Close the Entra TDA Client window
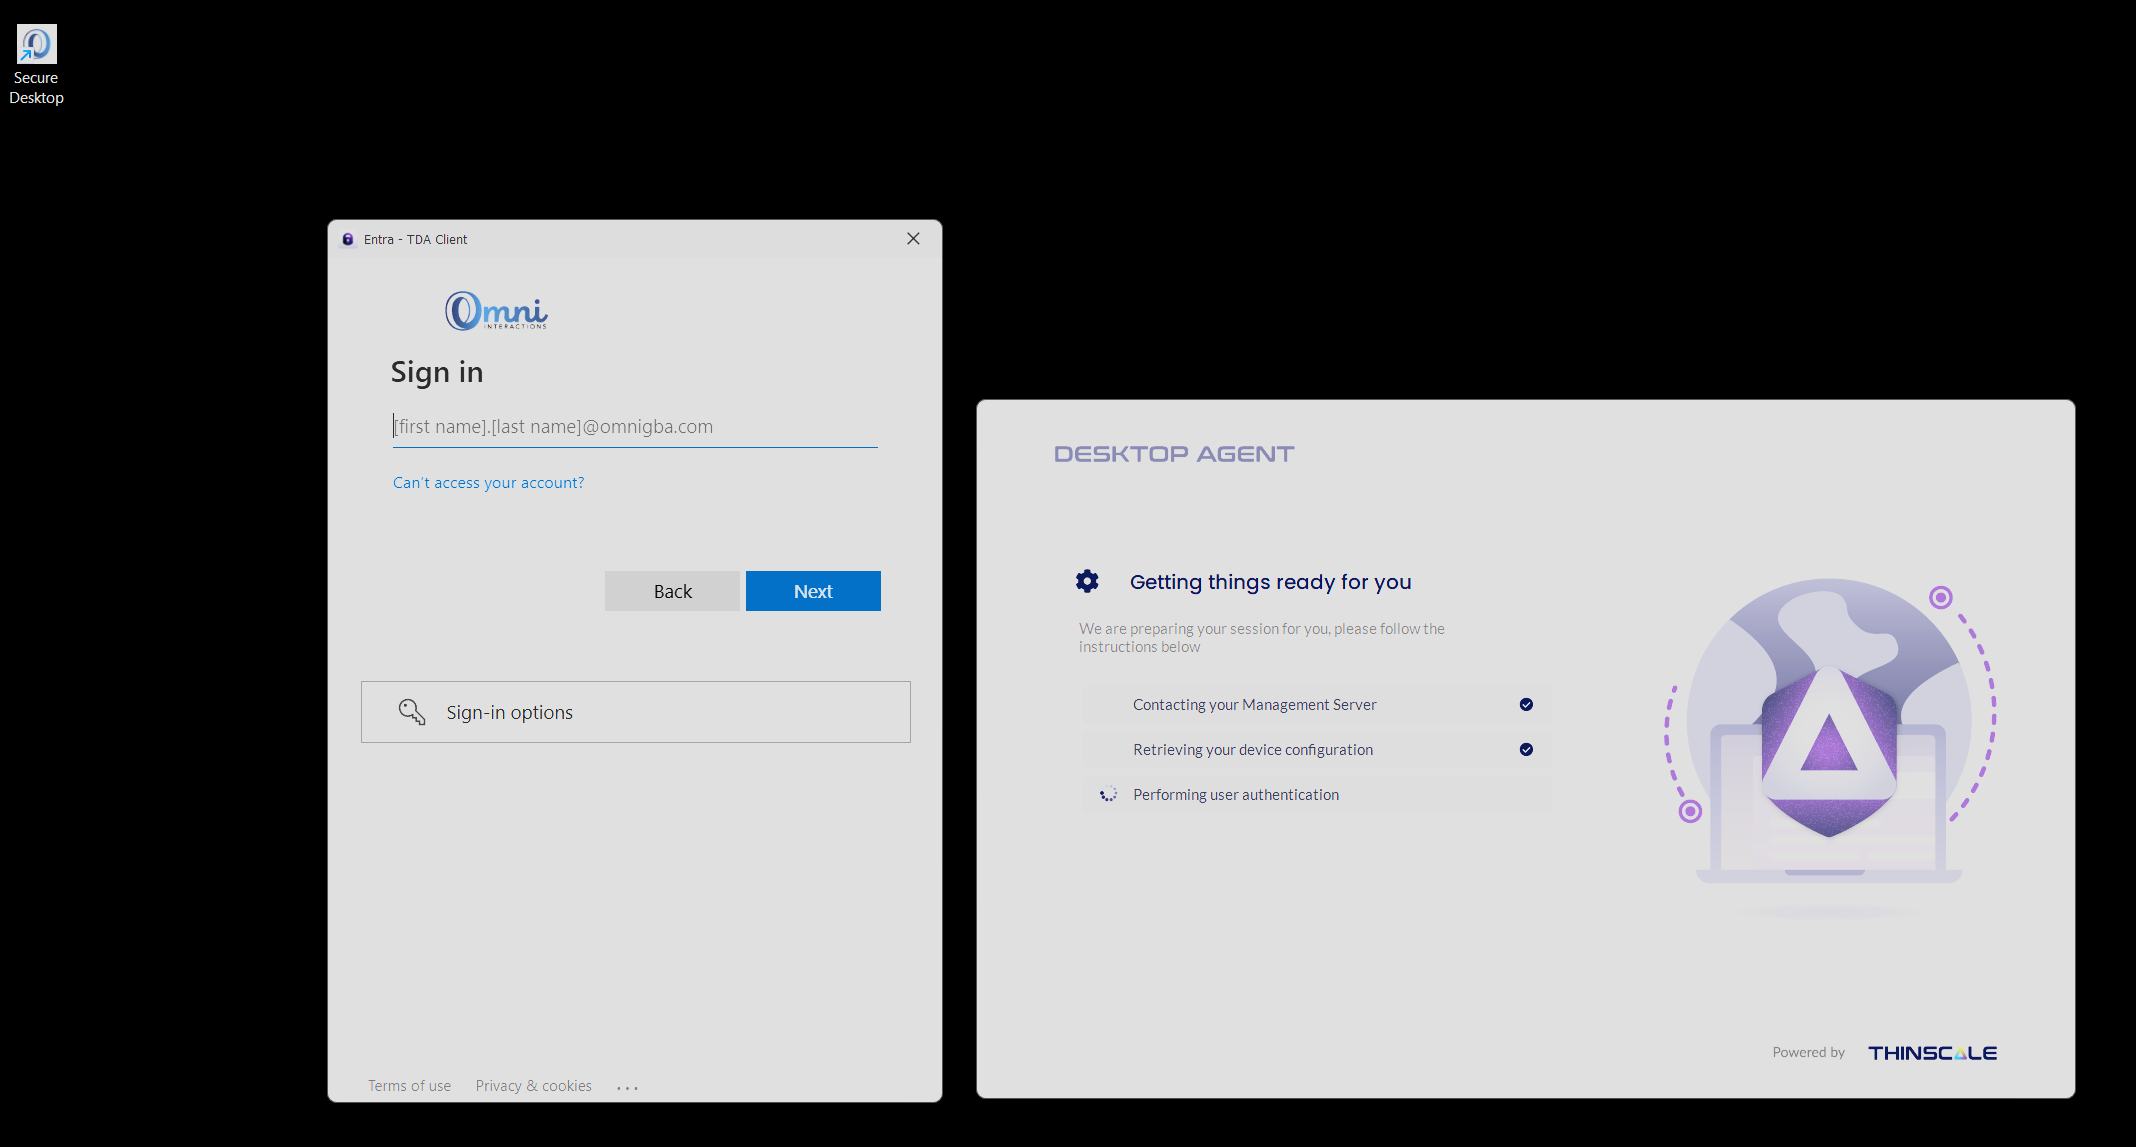The height and width of the screenshot is (1147, 2136). click(913, 239)
